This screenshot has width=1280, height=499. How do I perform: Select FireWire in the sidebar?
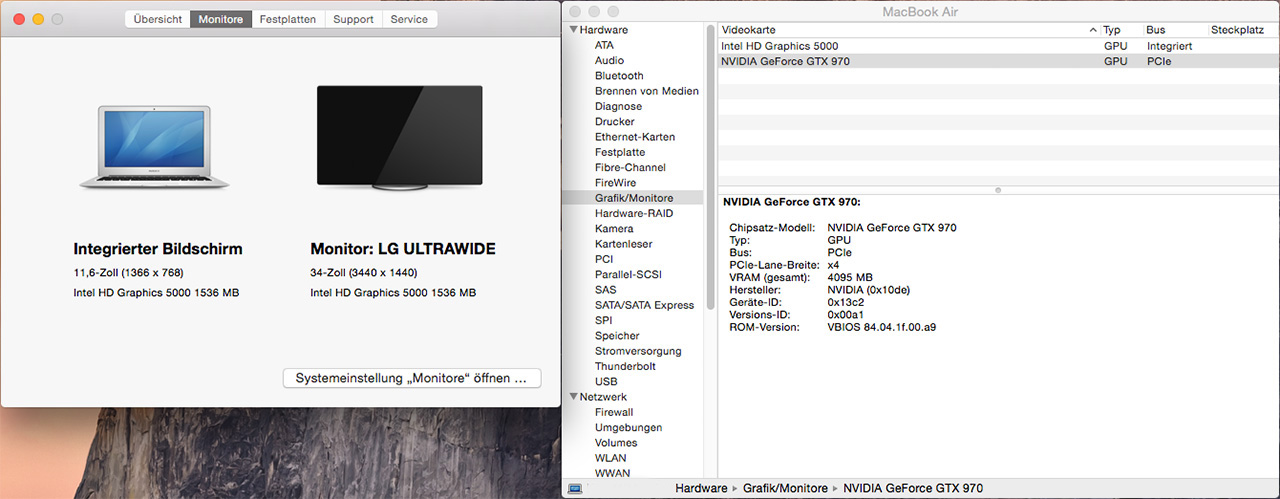[615, 183]
